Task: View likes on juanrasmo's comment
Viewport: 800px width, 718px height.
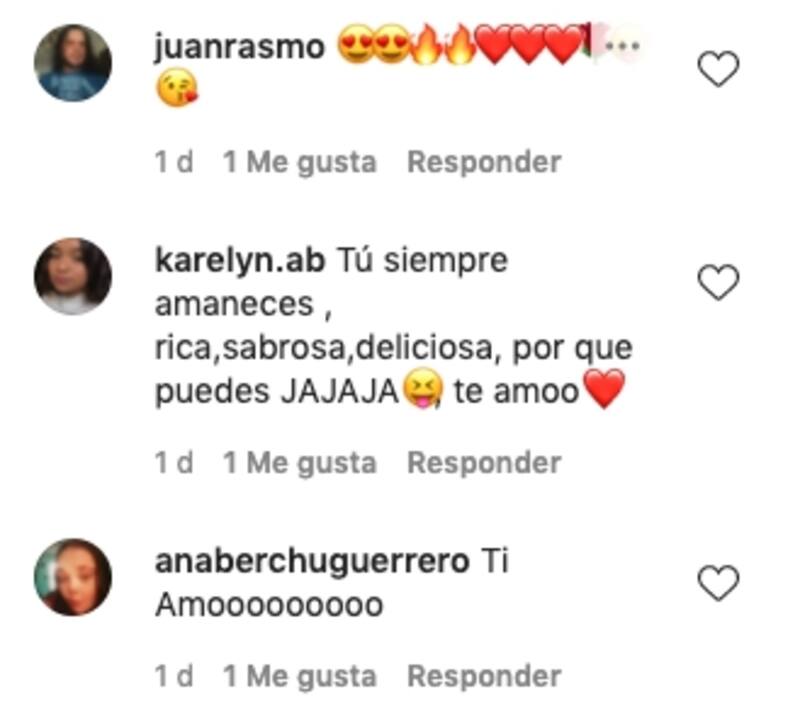Action: click(300, 162)
